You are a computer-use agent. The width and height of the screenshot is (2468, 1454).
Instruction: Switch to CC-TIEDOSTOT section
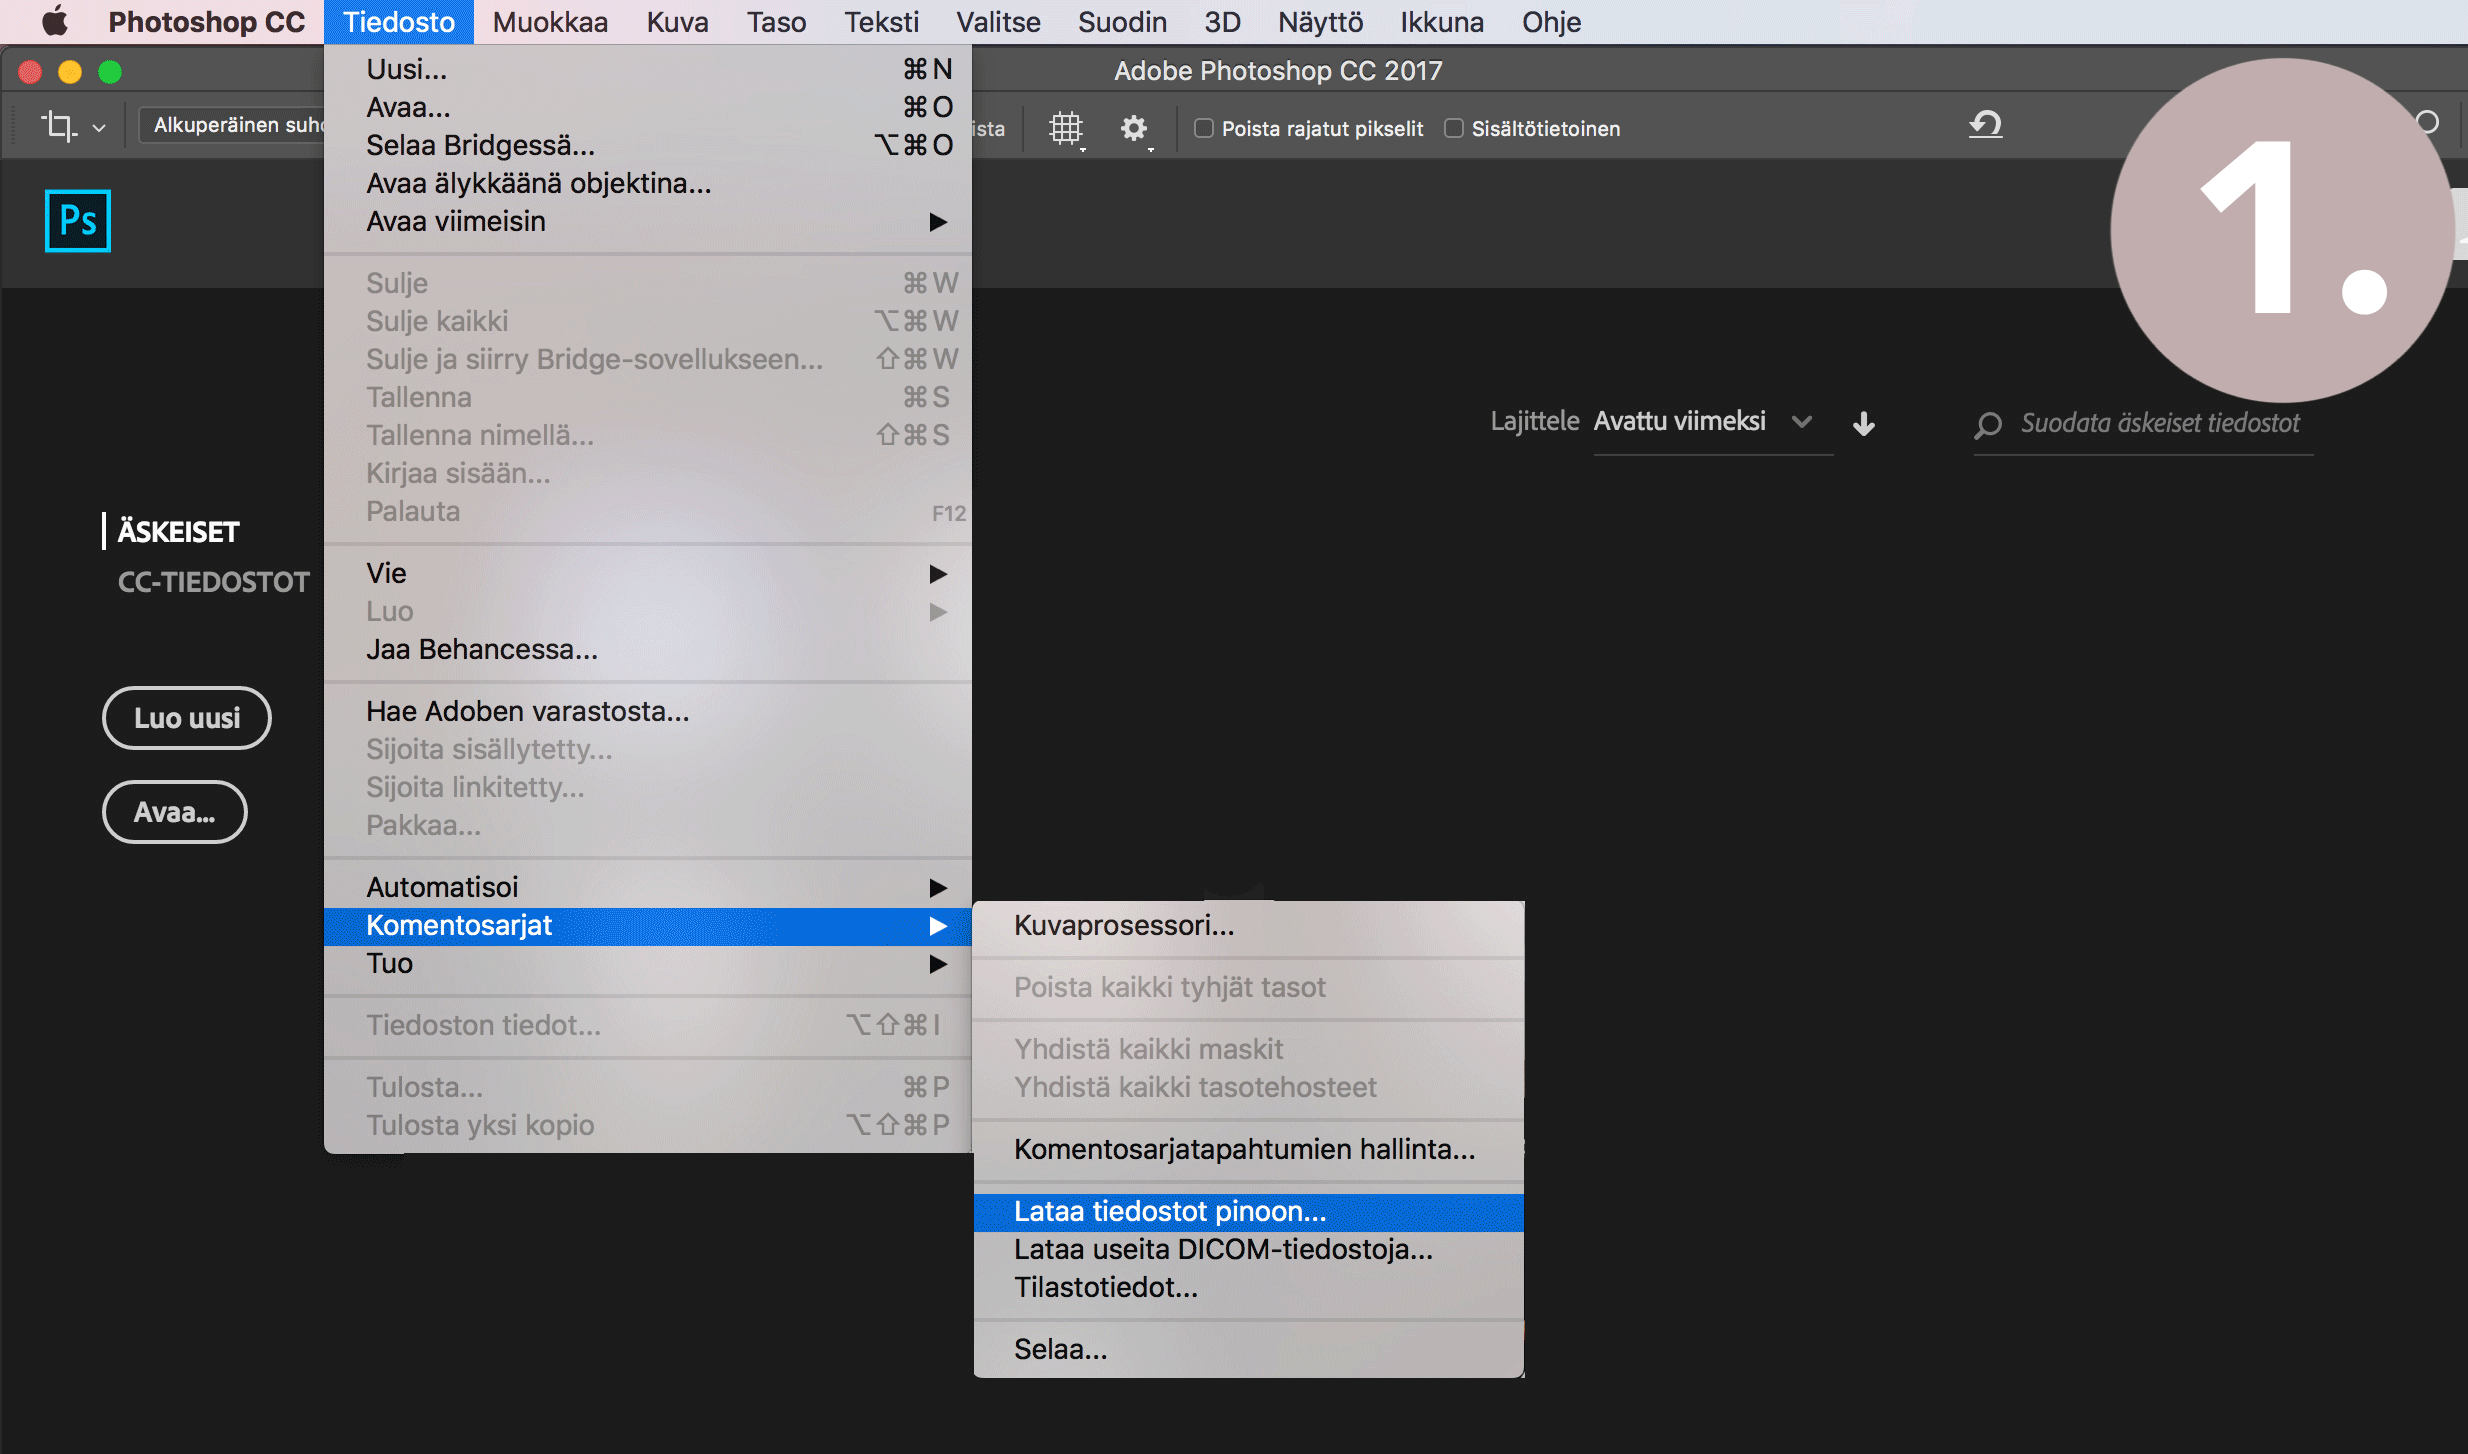[x=213, y=582]
